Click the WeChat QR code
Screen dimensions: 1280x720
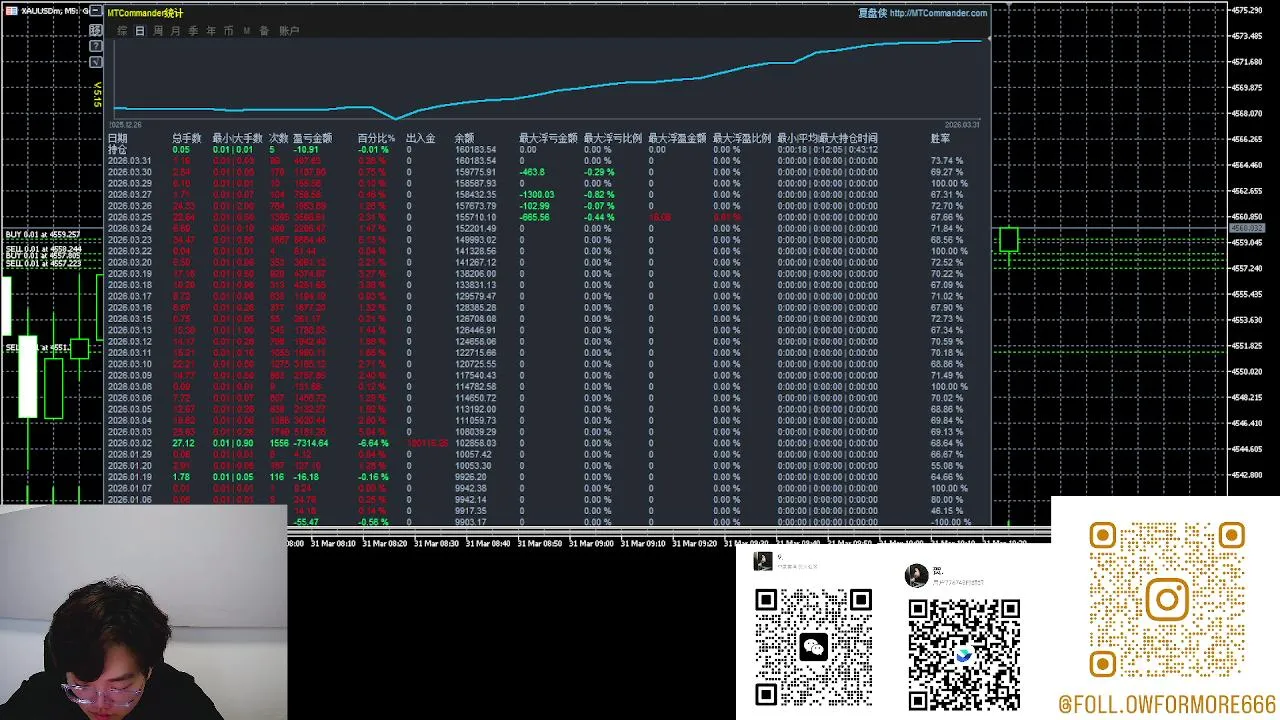(x=813, y=649)
